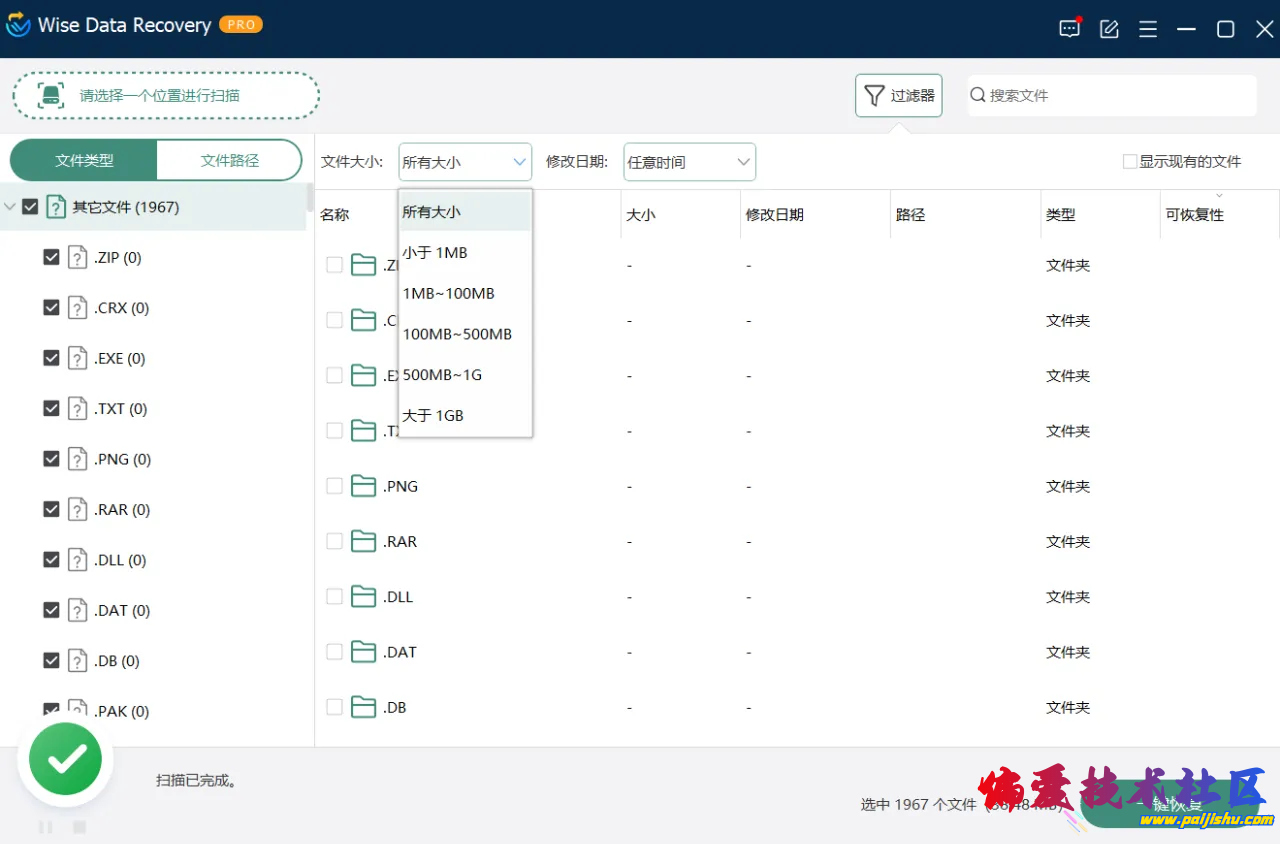Image resolution: width=1280 pixels, height=844 pixels.
Task: Switch to the 文件路径 tab
Action: 229,160
